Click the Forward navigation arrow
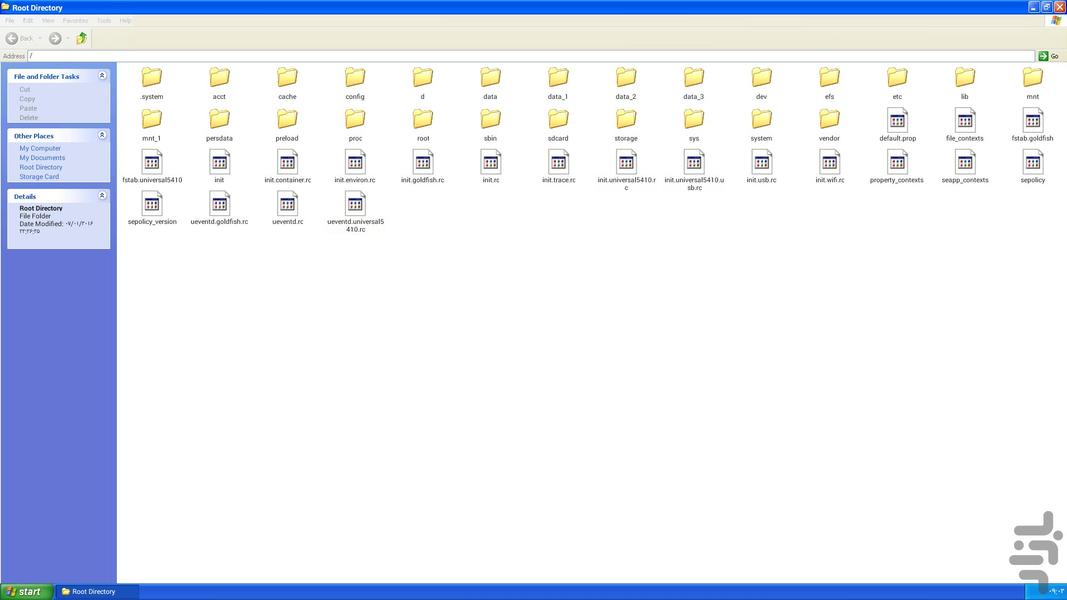Screen dimensions: 1067x600 (55, 38)
